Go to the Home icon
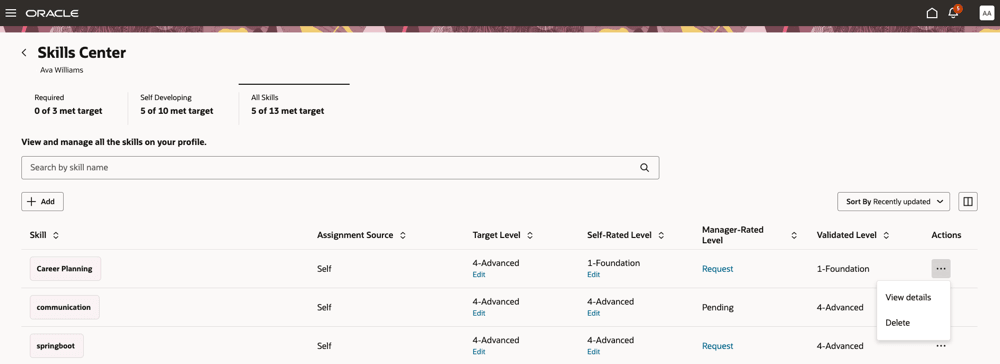 pyautogui.click(x=932, y=13)
